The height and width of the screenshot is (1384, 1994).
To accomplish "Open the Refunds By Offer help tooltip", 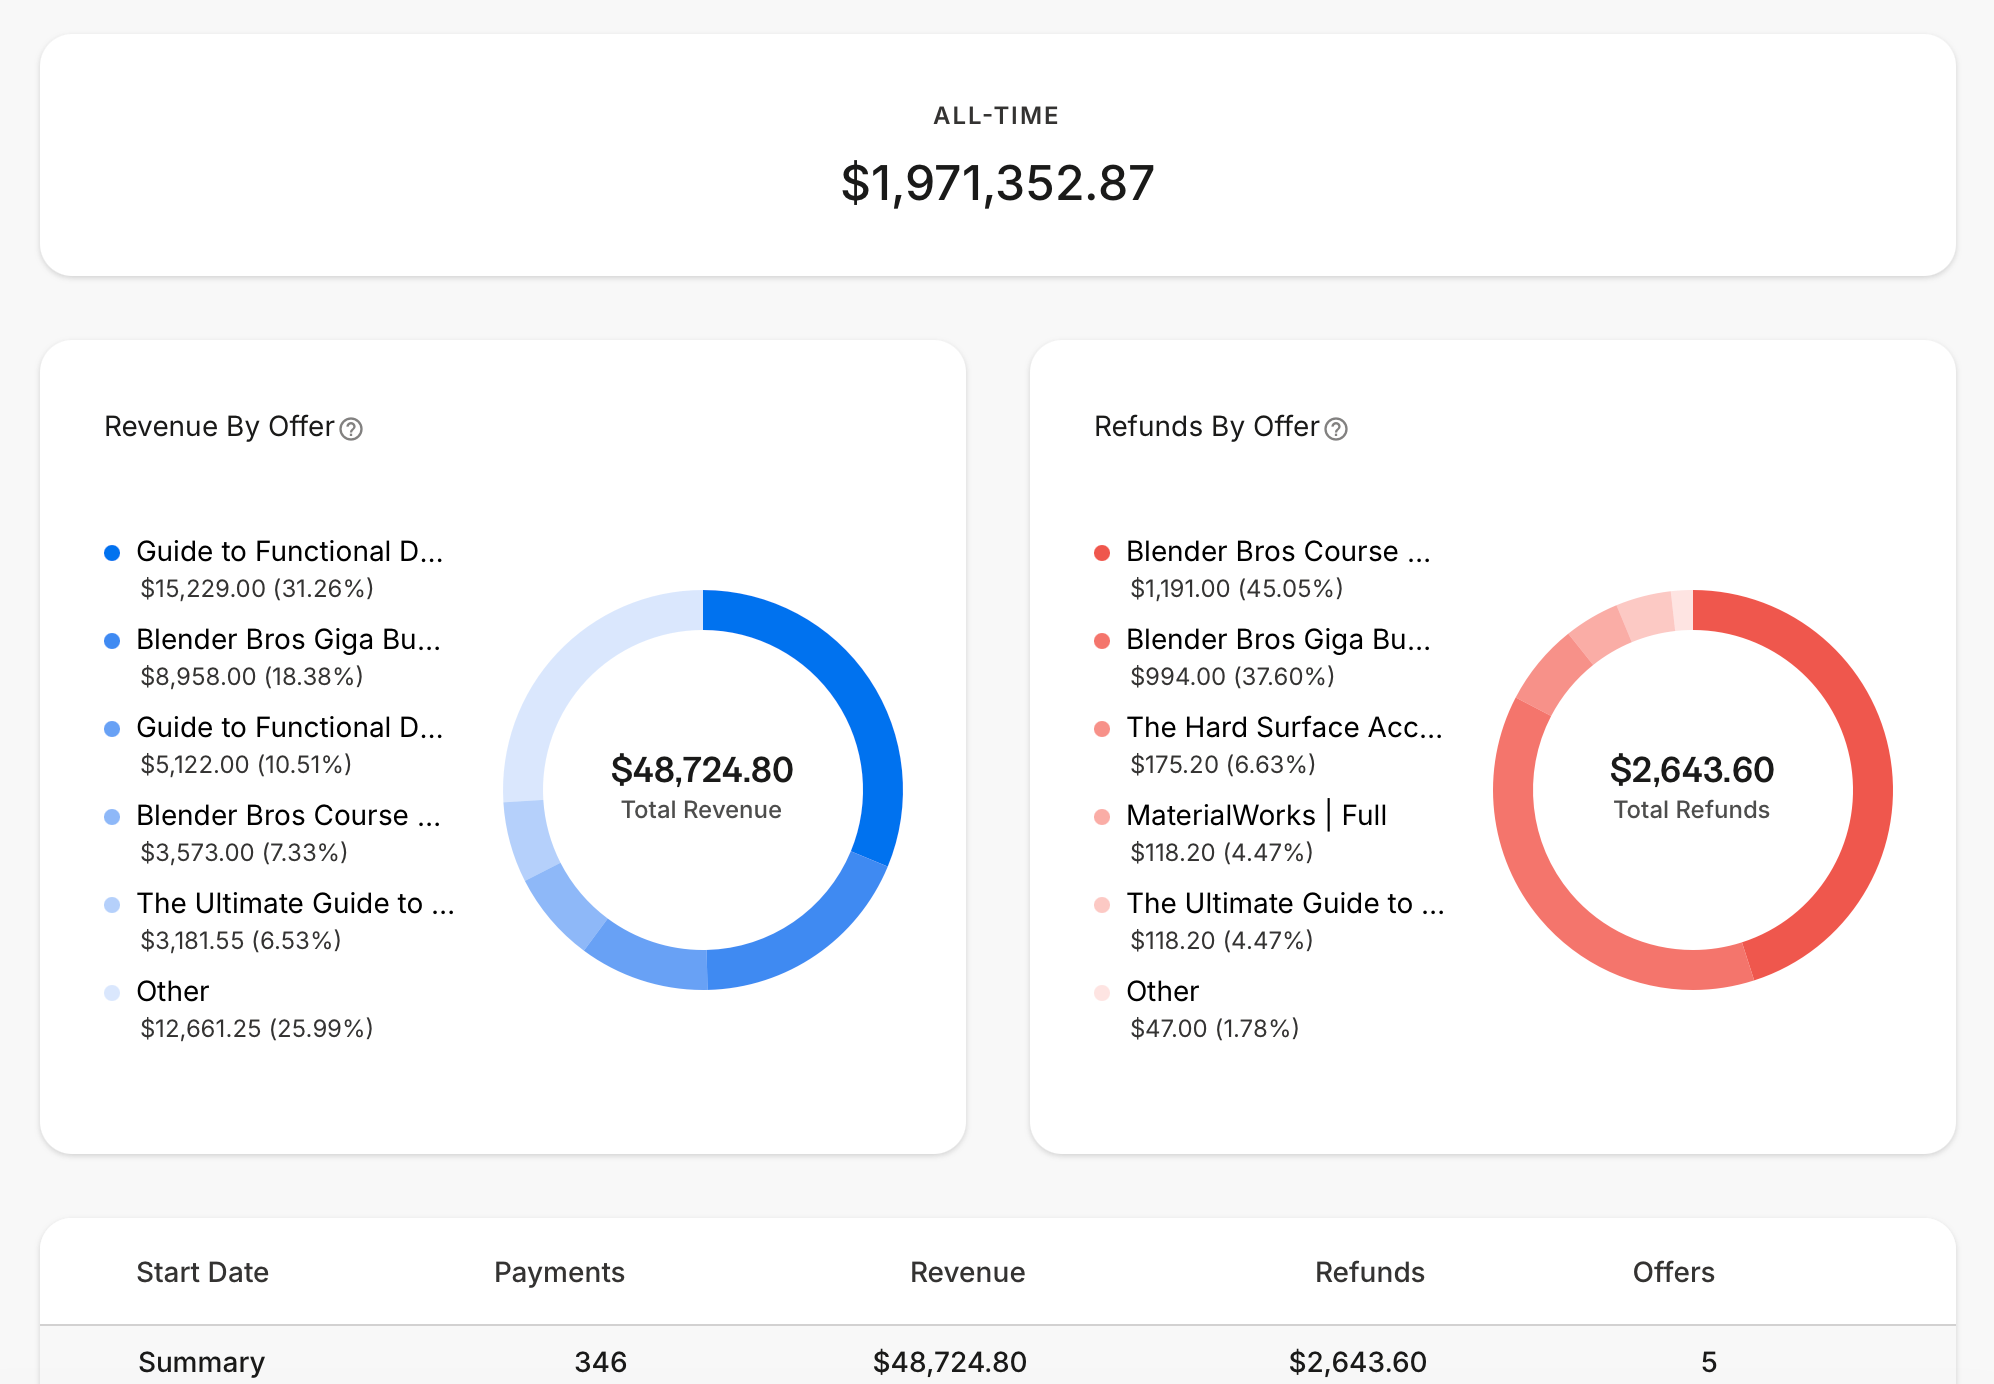I will pyautogui.click(x=1337, y=428).
